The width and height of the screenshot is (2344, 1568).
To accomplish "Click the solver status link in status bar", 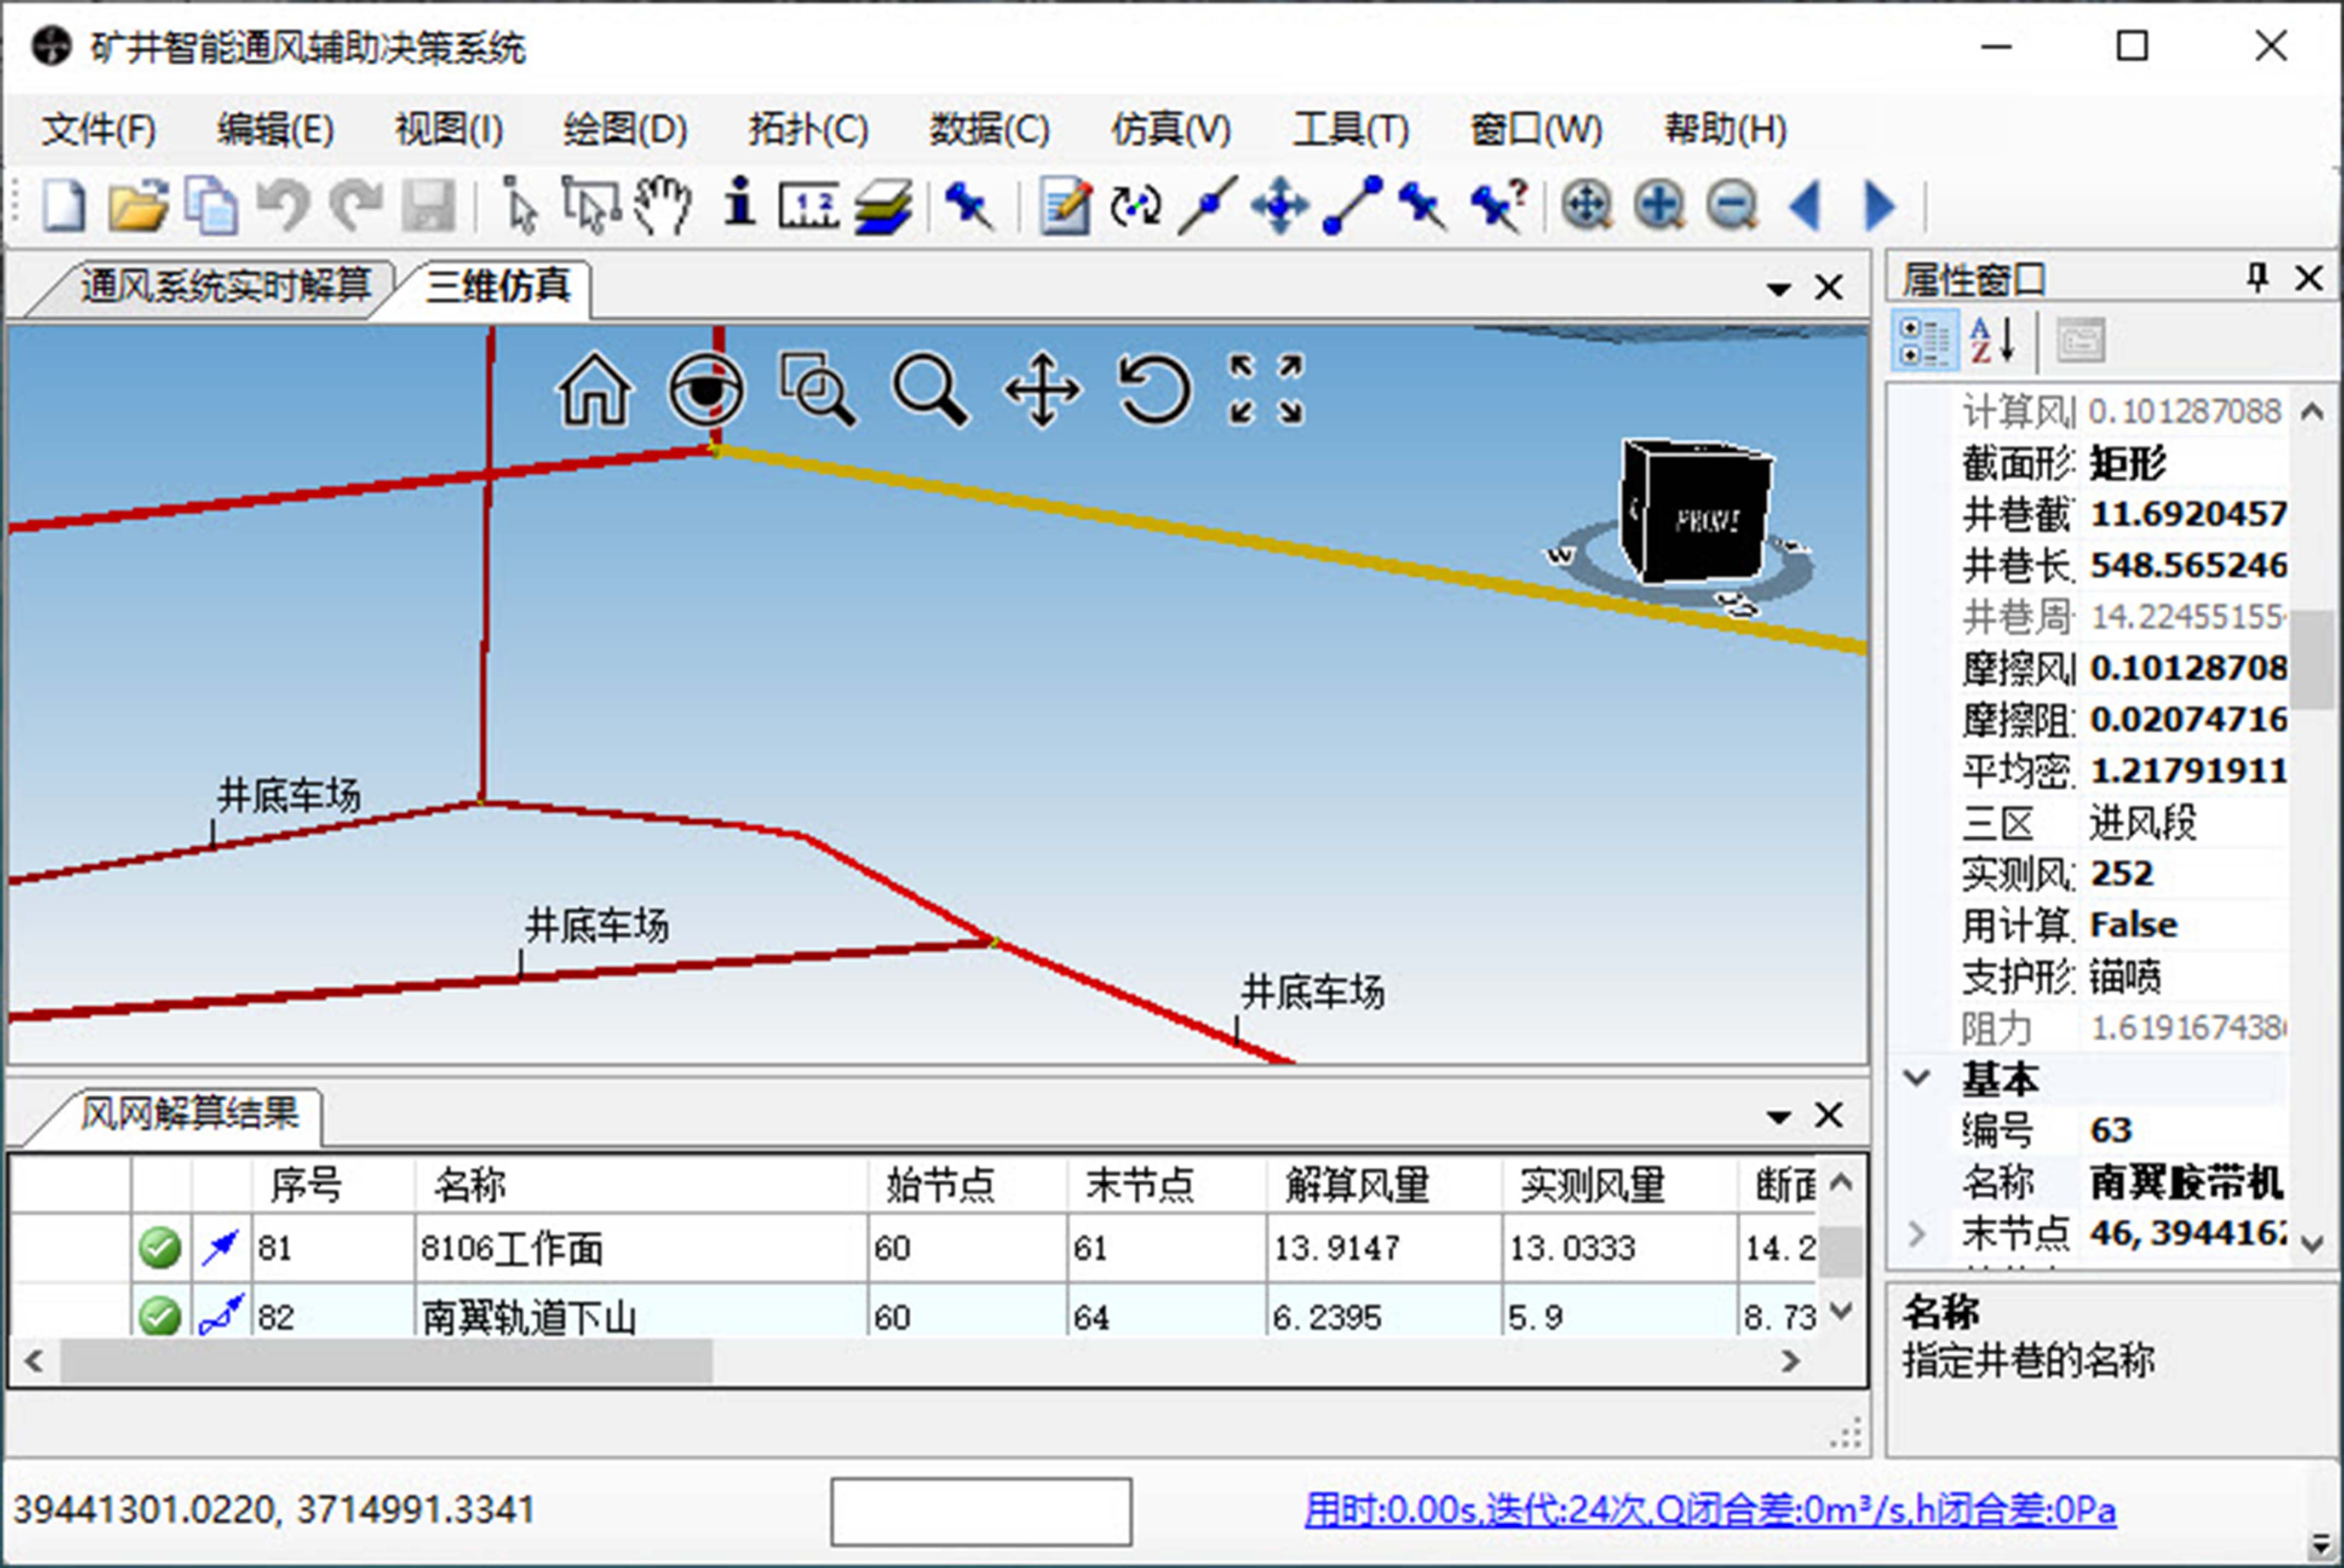I will [1709, 1509].
